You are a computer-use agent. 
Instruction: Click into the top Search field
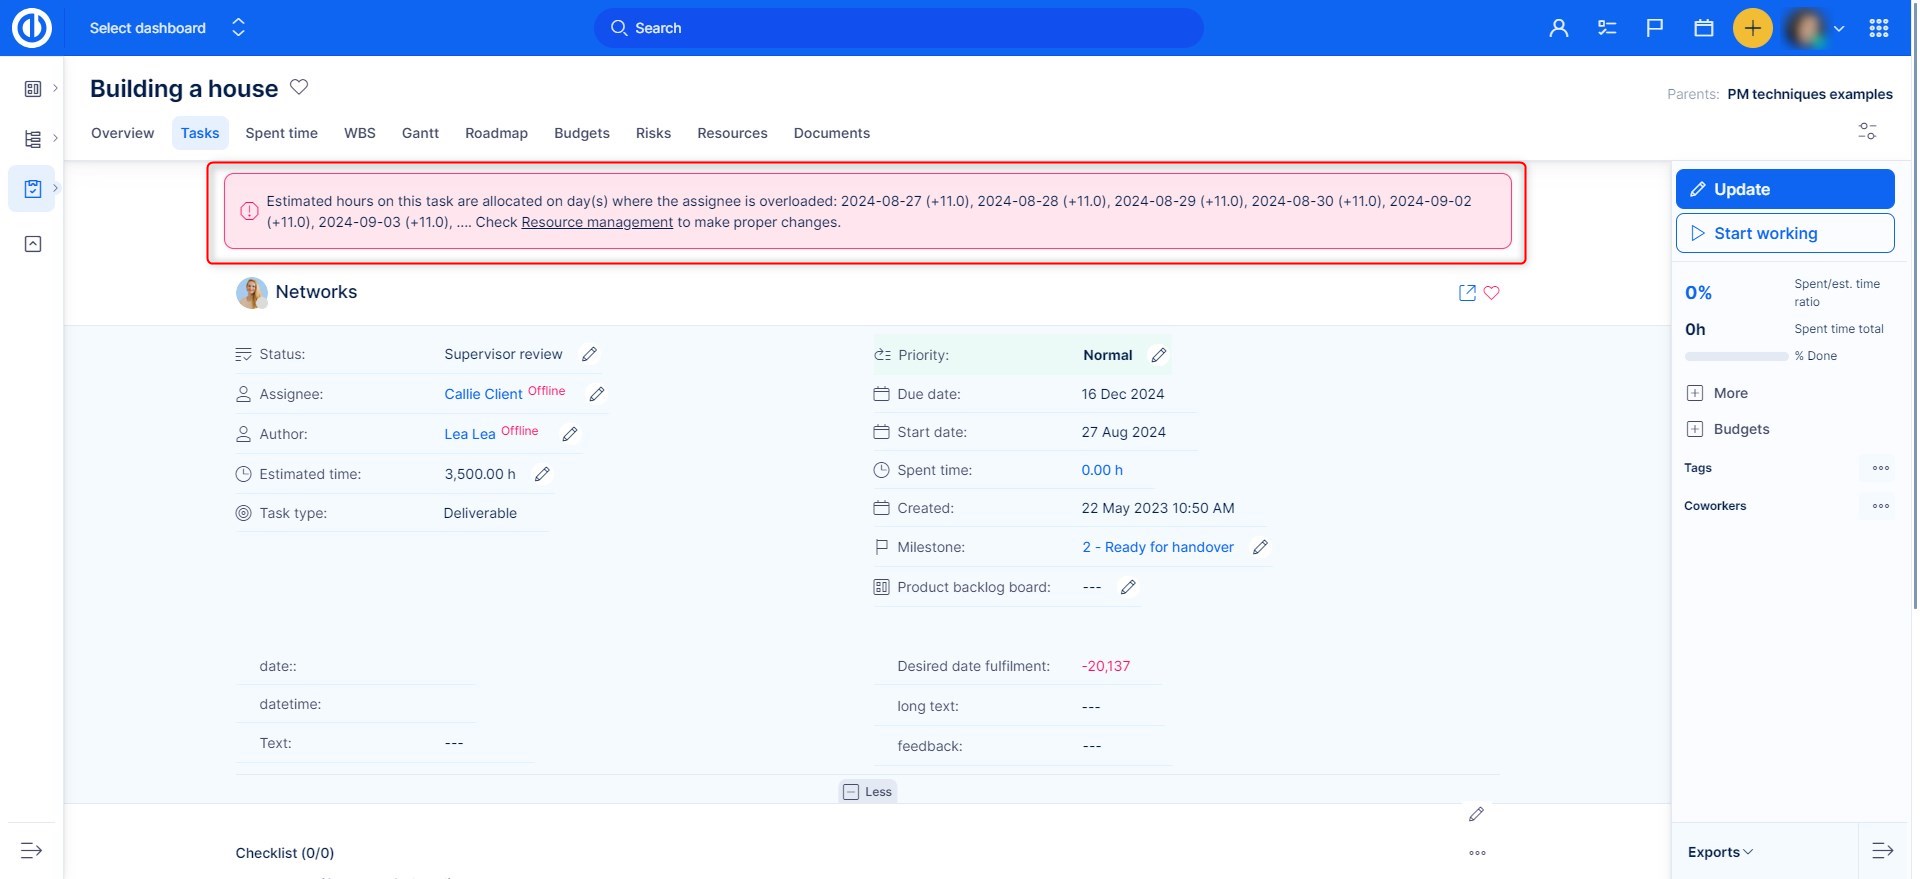click(898, 28)
